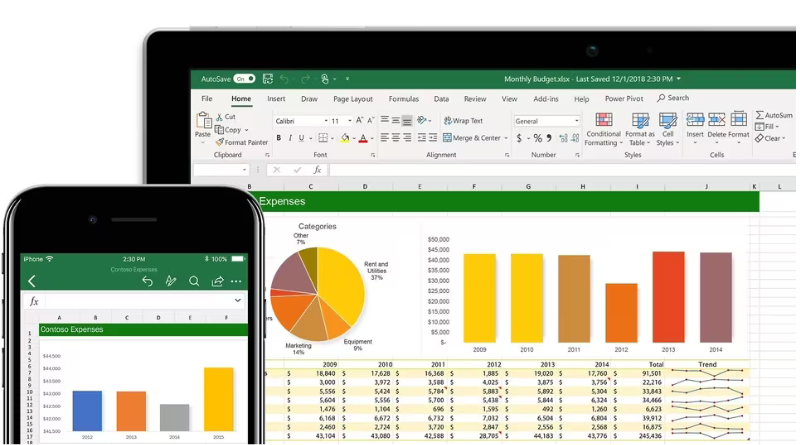Image resolution: width=800 pixels, height=445 pixels.
Task: Click the Merge & Center button
Action: point(472,138)
